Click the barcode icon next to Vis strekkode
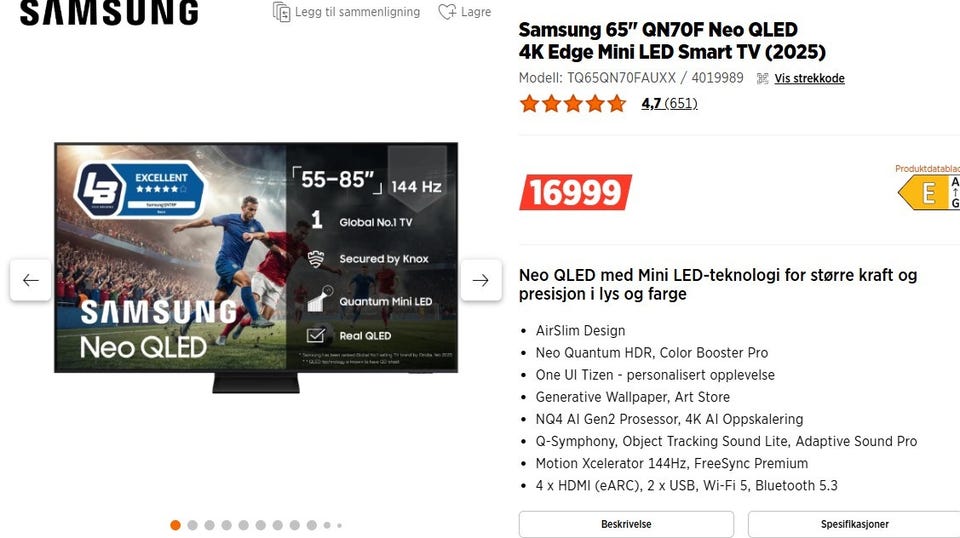This screenshot has height=538, width=960. click(762, 78)
